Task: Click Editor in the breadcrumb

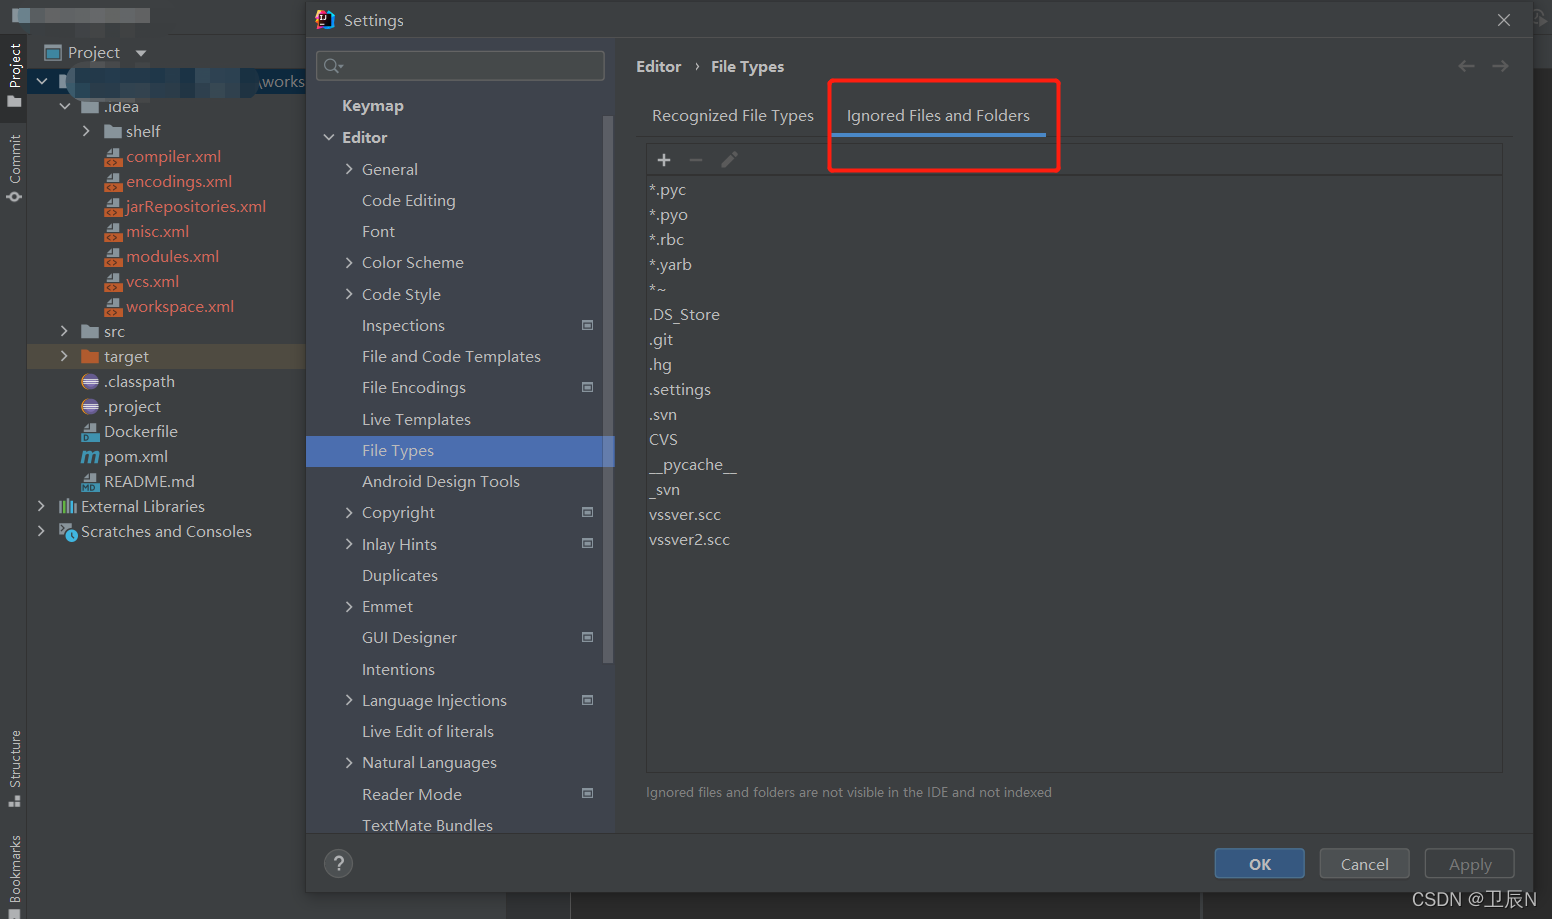Action: tap(659, 67)
